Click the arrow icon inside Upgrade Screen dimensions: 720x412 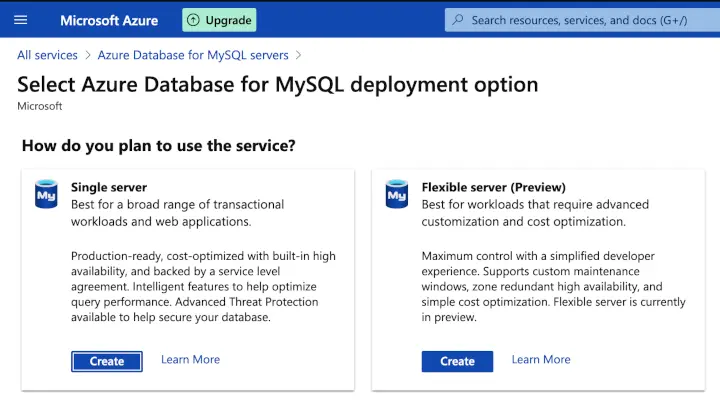[195, 20]
